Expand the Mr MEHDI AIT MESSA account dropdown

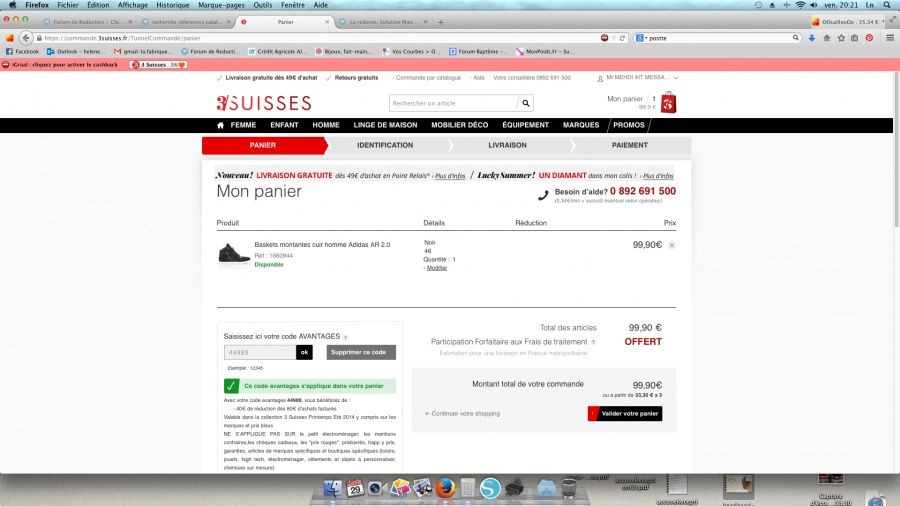click(x=676, y=77)
